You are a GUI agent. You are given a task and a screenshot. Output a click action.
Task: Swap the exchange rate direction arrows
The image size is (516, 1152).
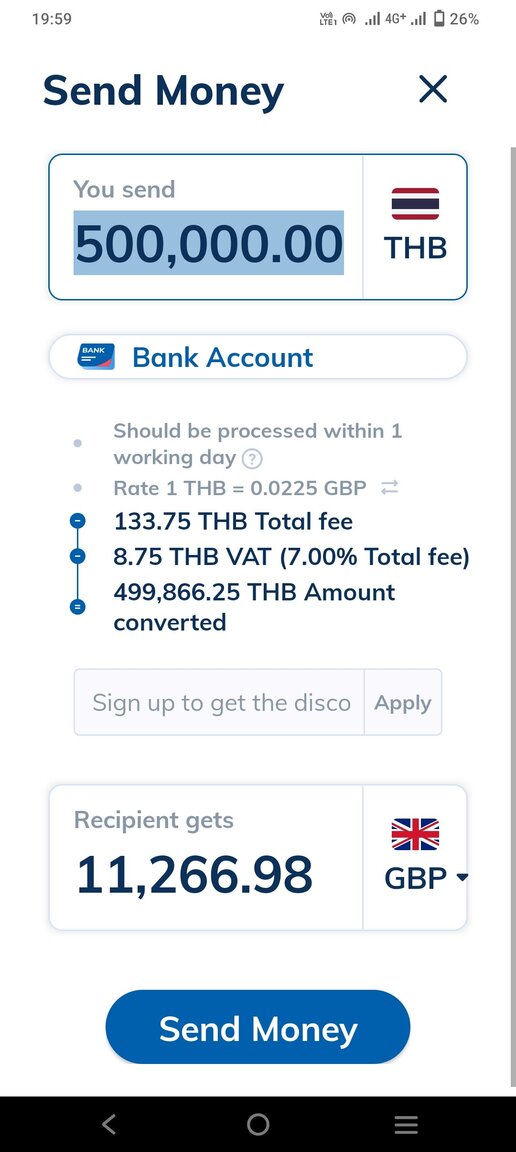390,487
